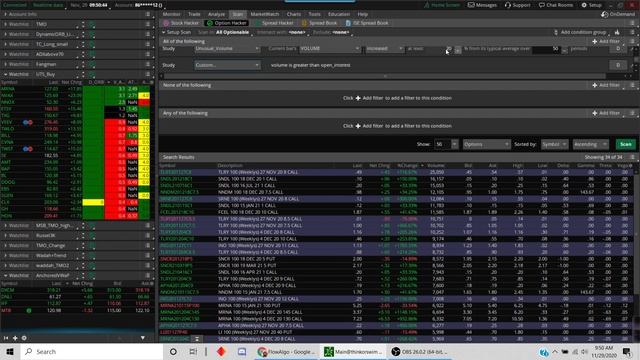Open the Education tab

click(339, 14)
